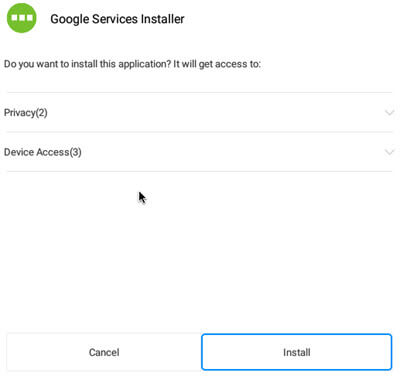Click the green Google Services Installer icon
This screenshot has width=400, height=376.
tap(22, 18)
